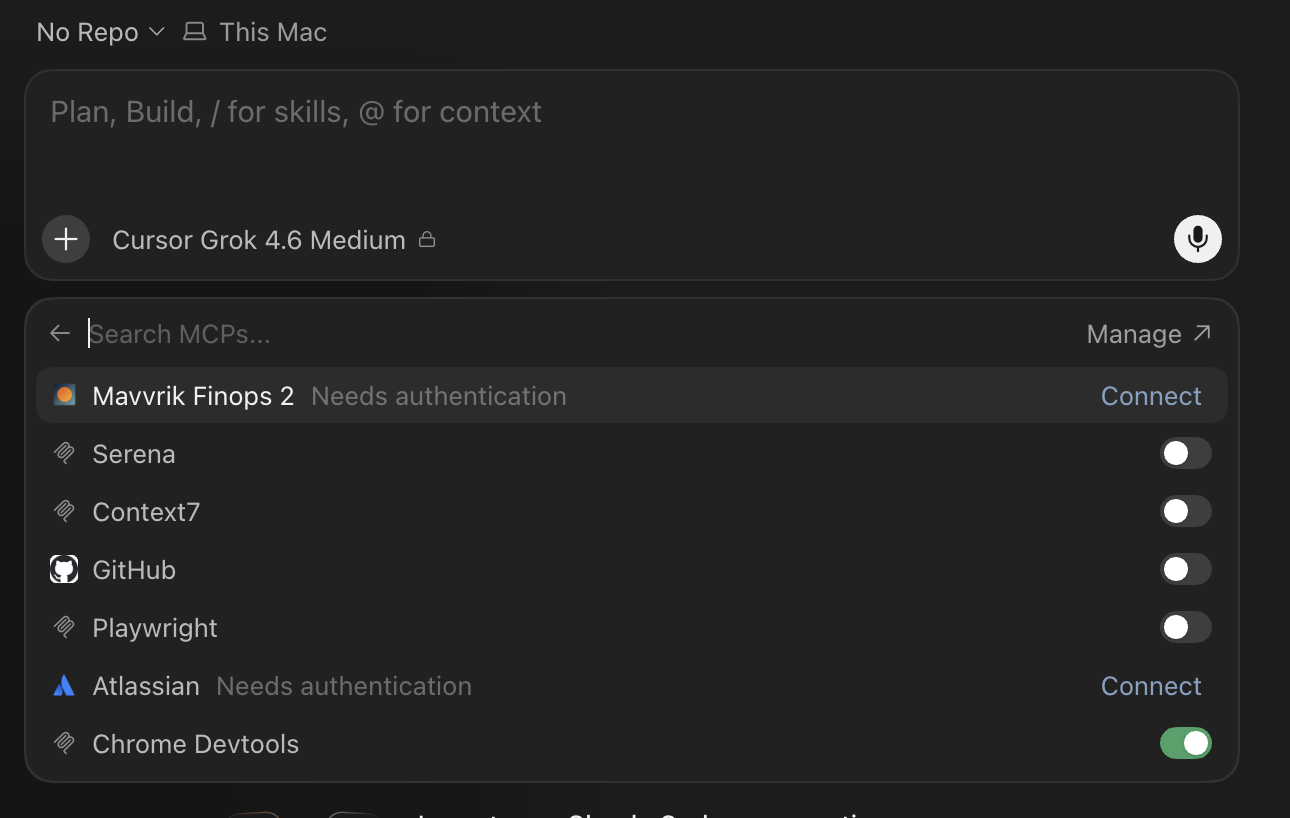The image size is (1290, 818).
Task: Open the Cursor Grok 4.6 Medium model selector
Action: point(259,240)
